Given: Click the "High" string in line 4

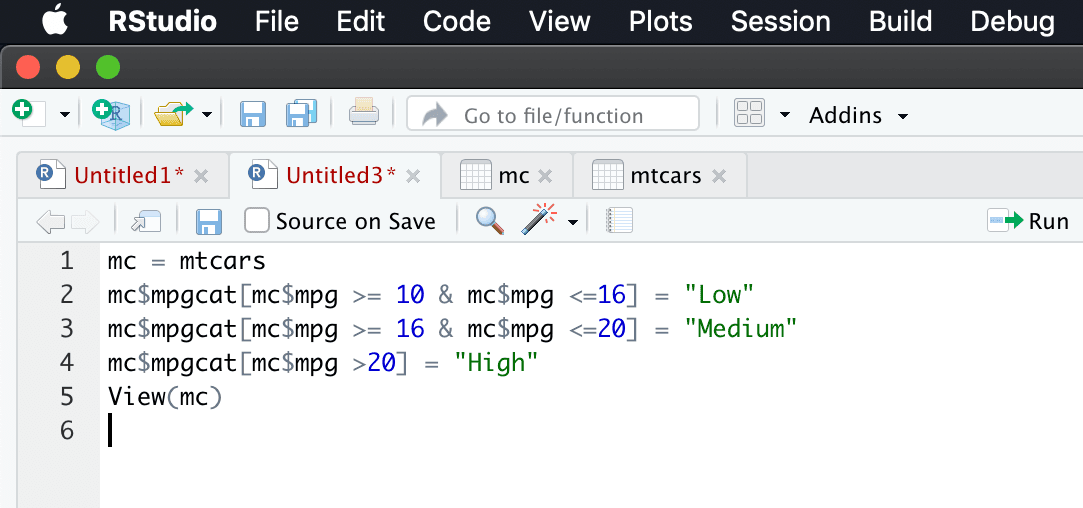Looking at the screenshot, I should tap(496, 362).
